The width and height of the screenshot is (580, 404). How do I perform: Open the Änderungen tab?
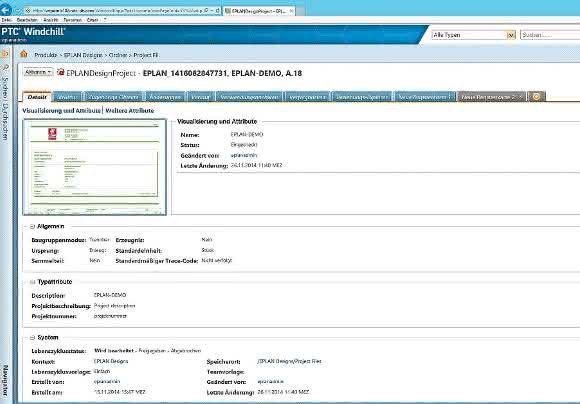(x=165, y=97)
